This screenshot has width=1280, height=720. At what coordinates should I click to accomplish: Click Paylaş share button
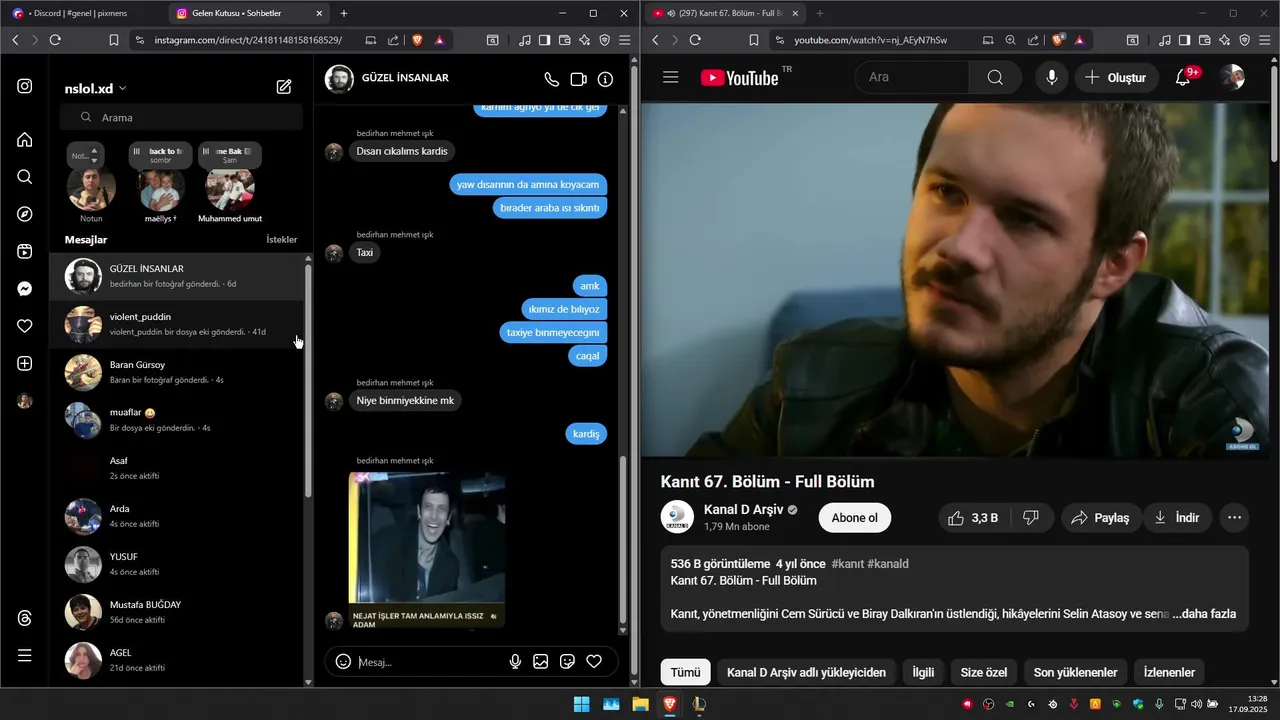[1100, 518]
